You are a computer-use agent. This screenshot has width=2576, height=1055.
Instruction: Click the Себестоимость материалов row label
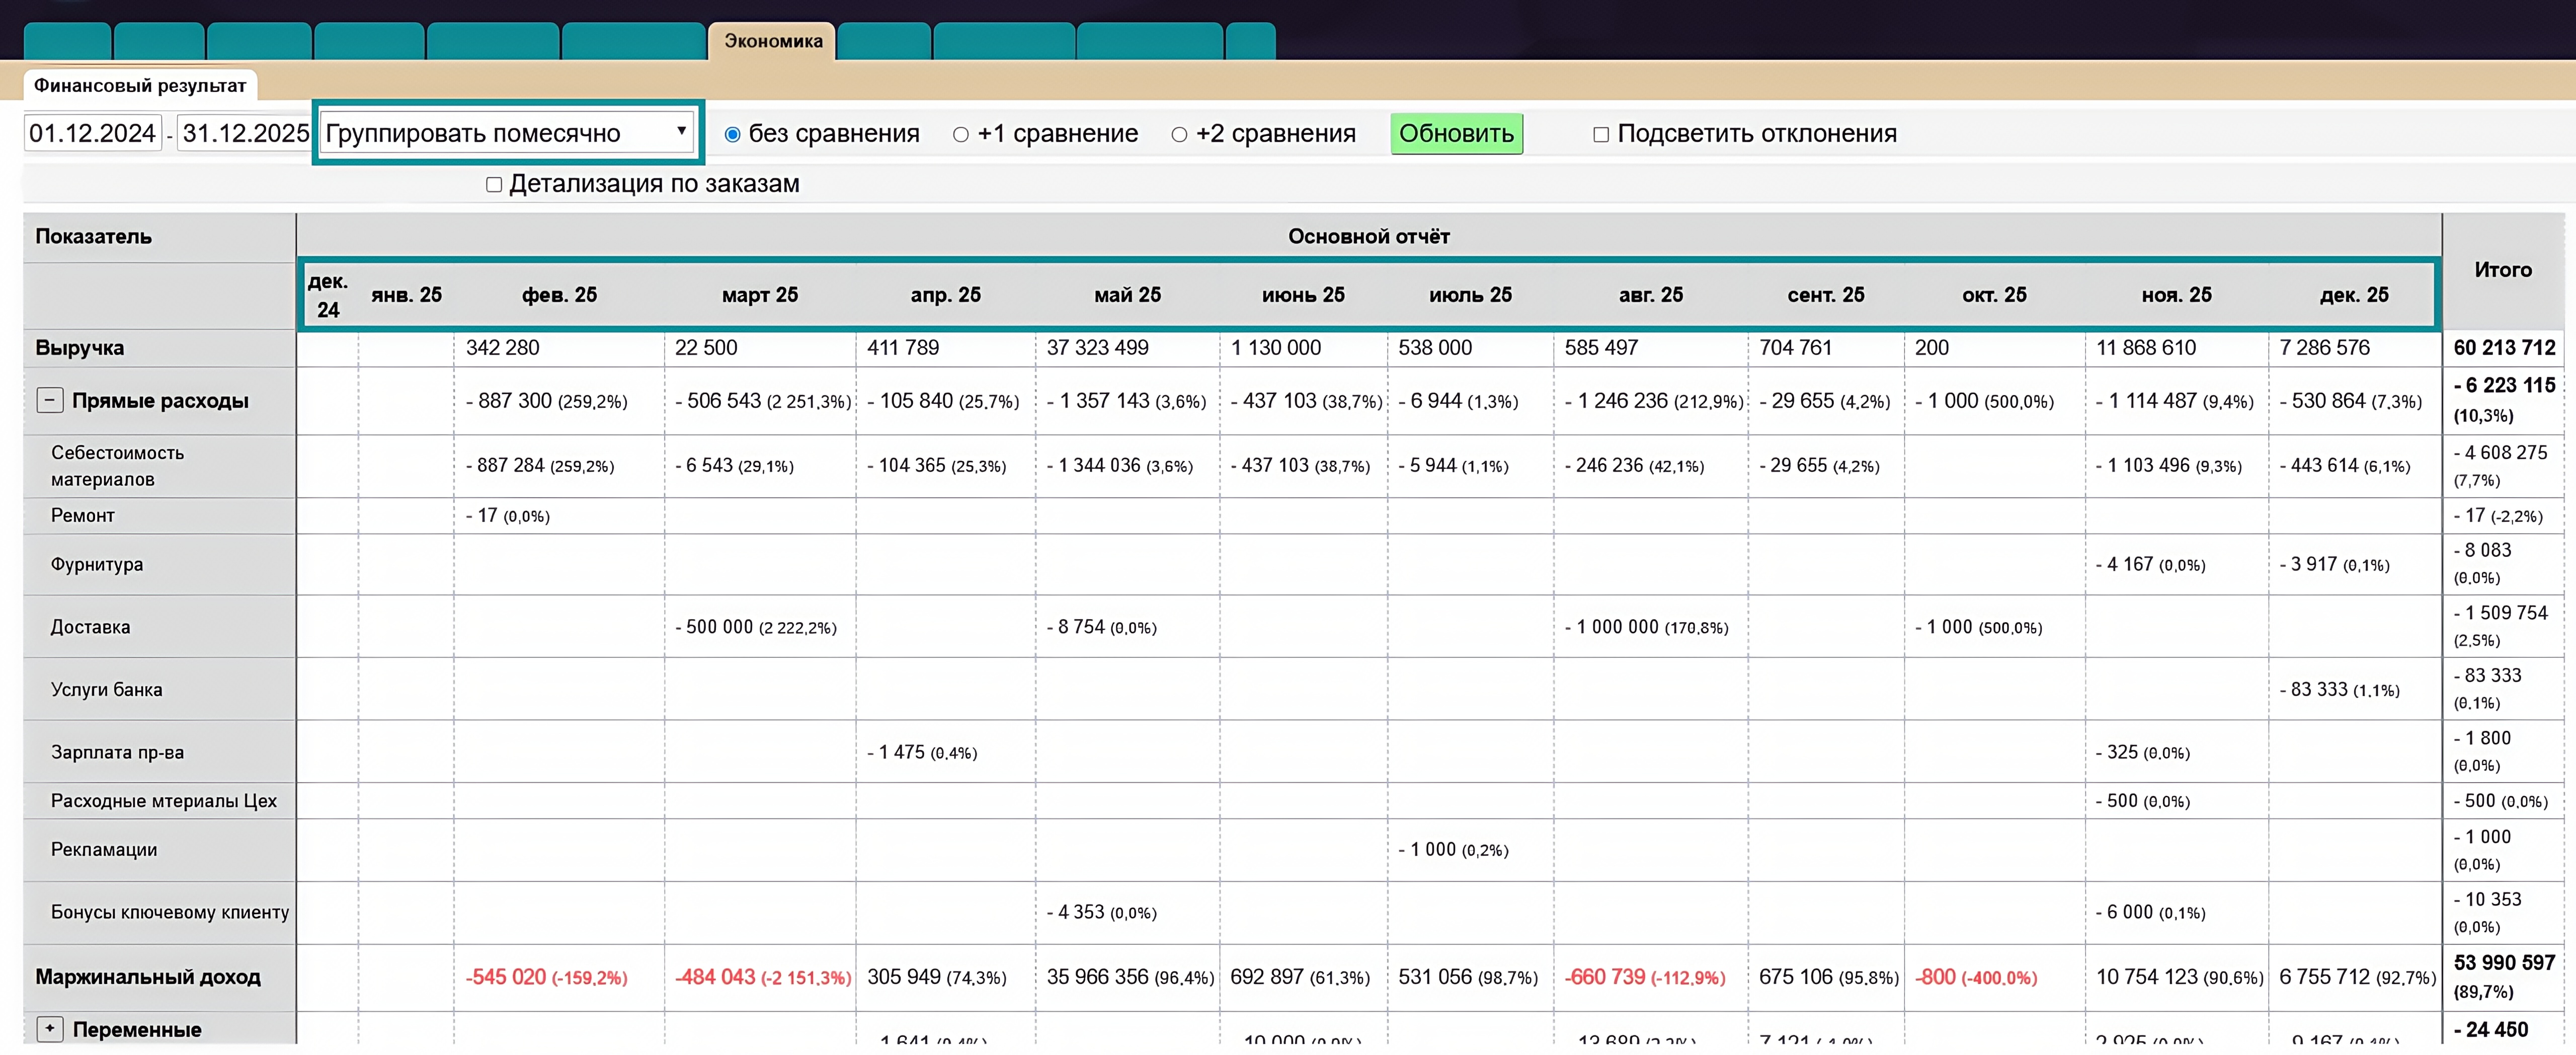pyautogui.click(x=117, y=465)
